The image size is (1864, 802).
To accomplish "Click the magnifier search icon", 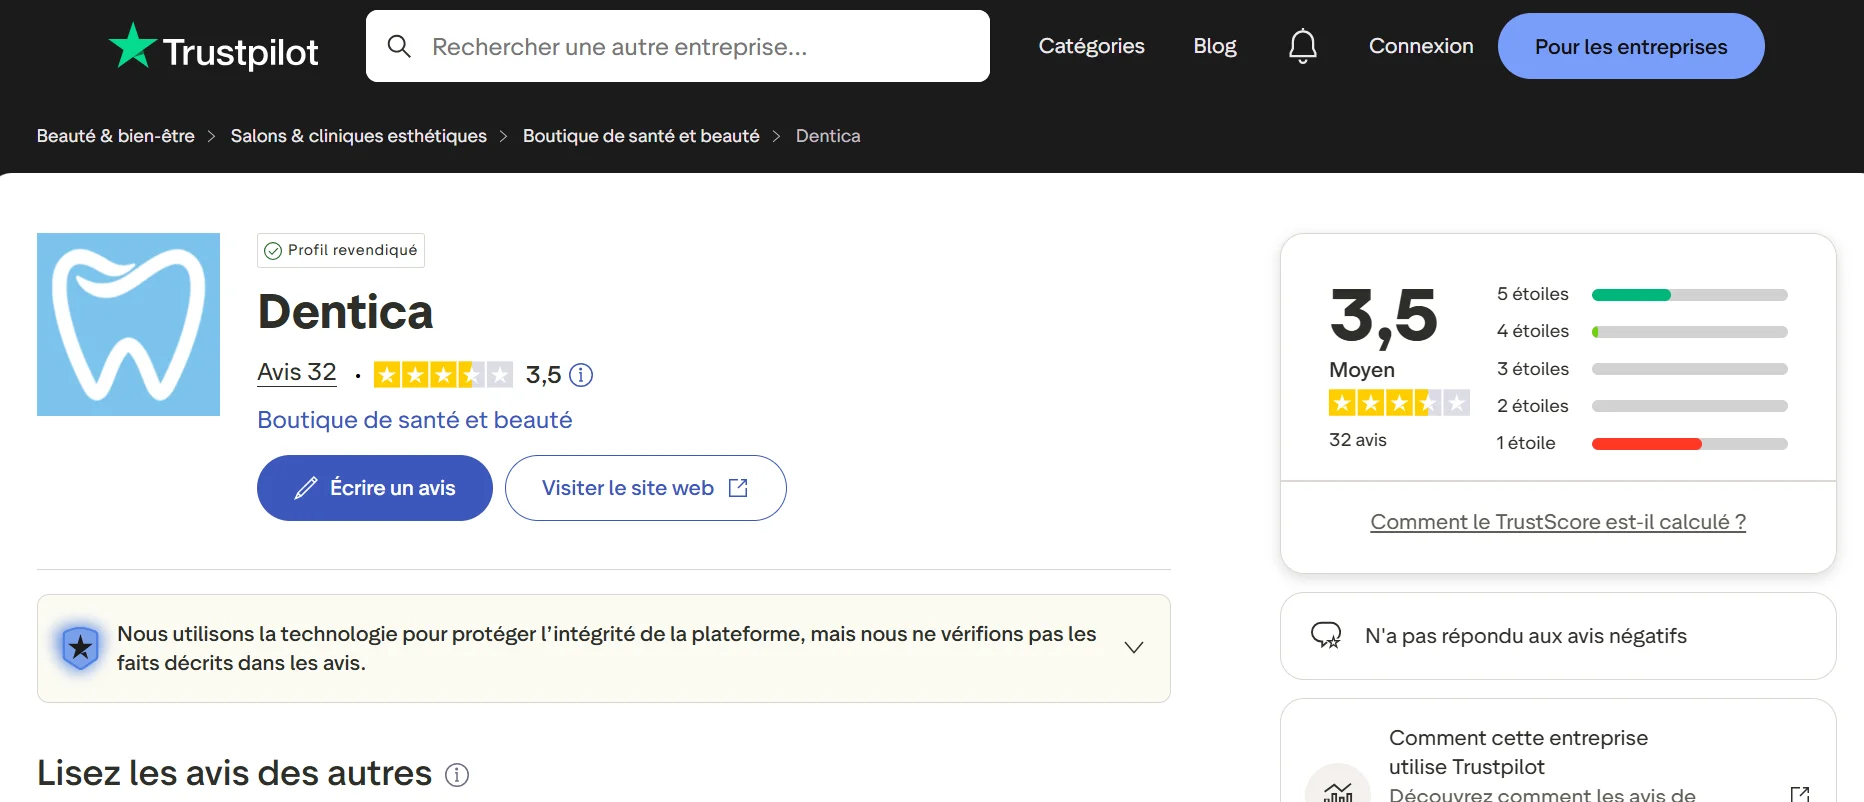I will tap(399, 46).
